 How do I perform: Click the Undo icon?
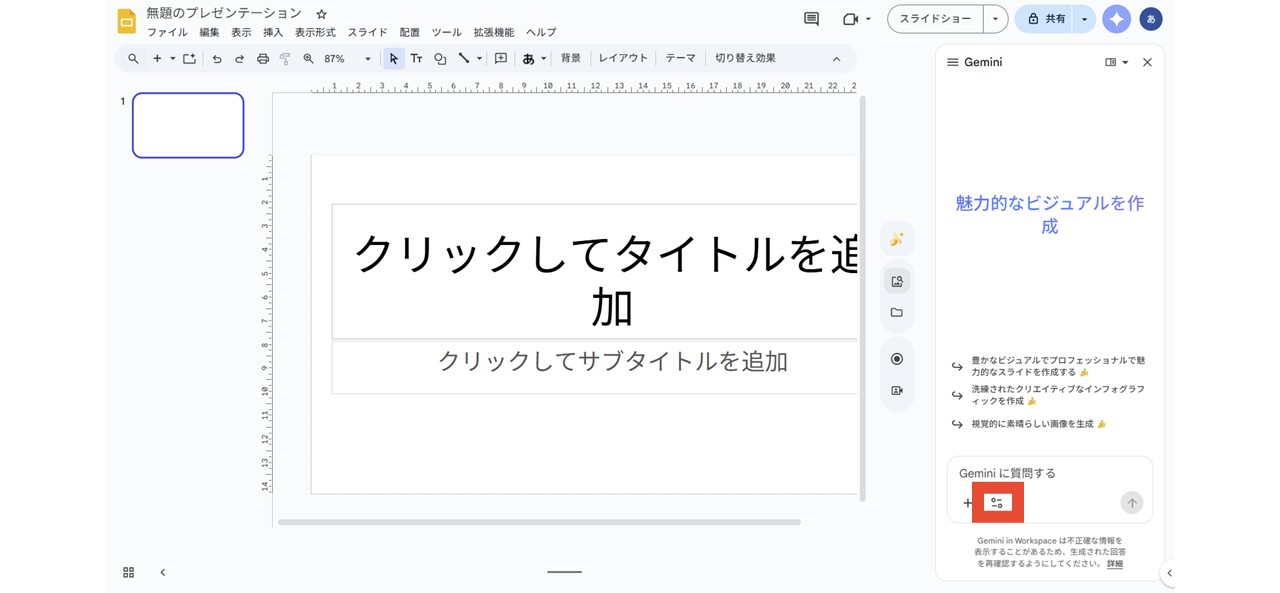click(x=219, y=58)
